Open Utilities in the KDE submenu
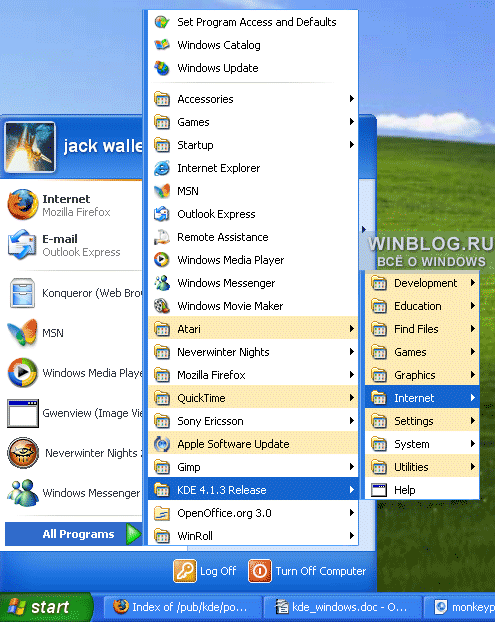Viewport: 495px width, 622px height. tap(422, 467)
